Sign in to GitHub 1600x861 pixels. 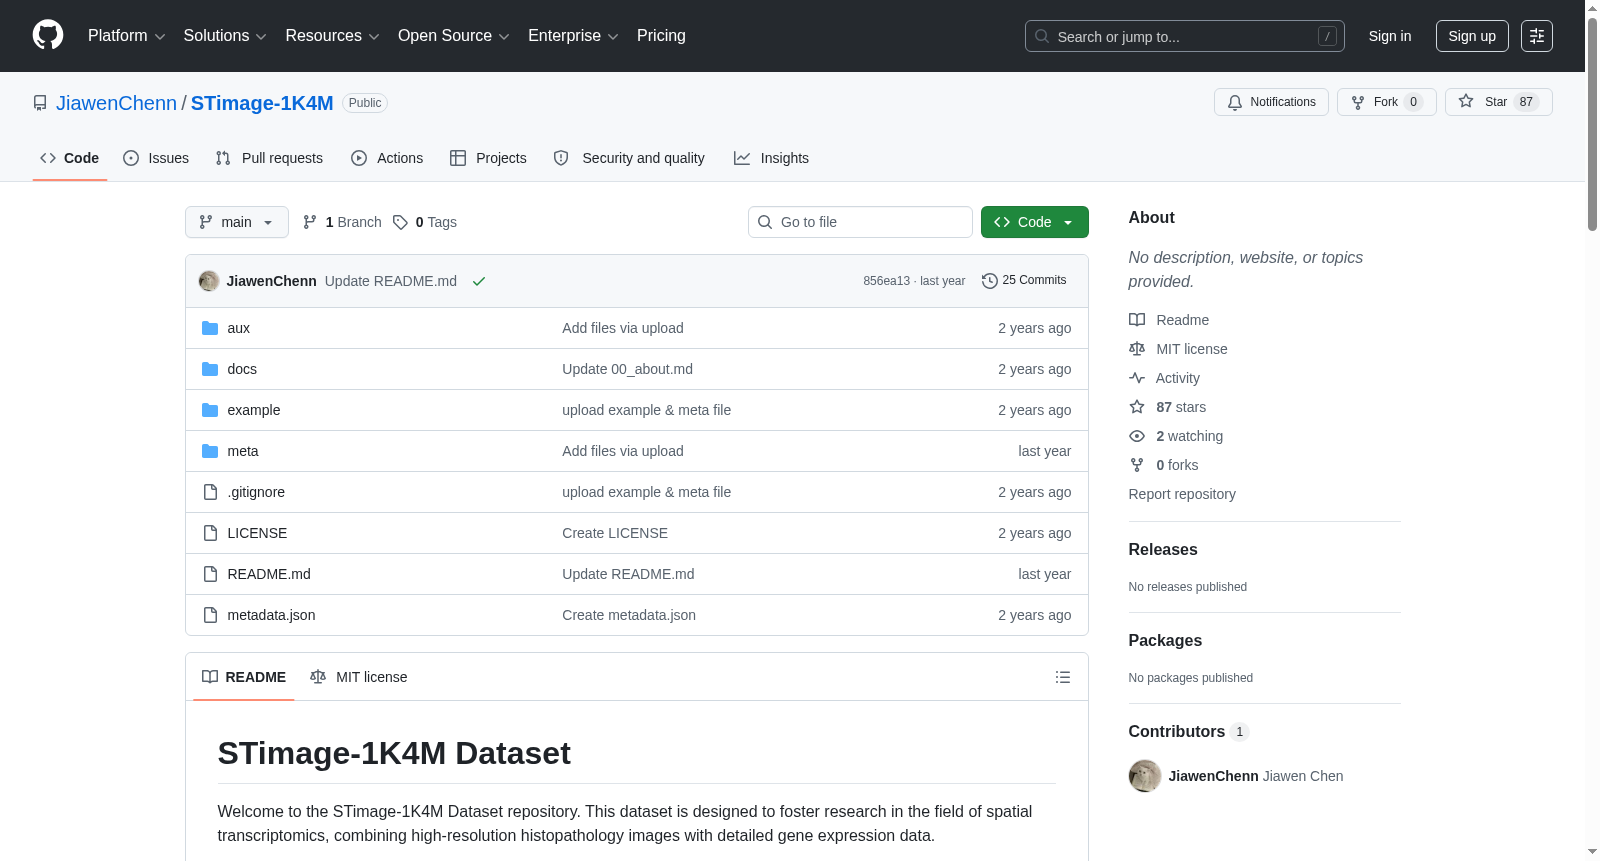click(1390, 36)
